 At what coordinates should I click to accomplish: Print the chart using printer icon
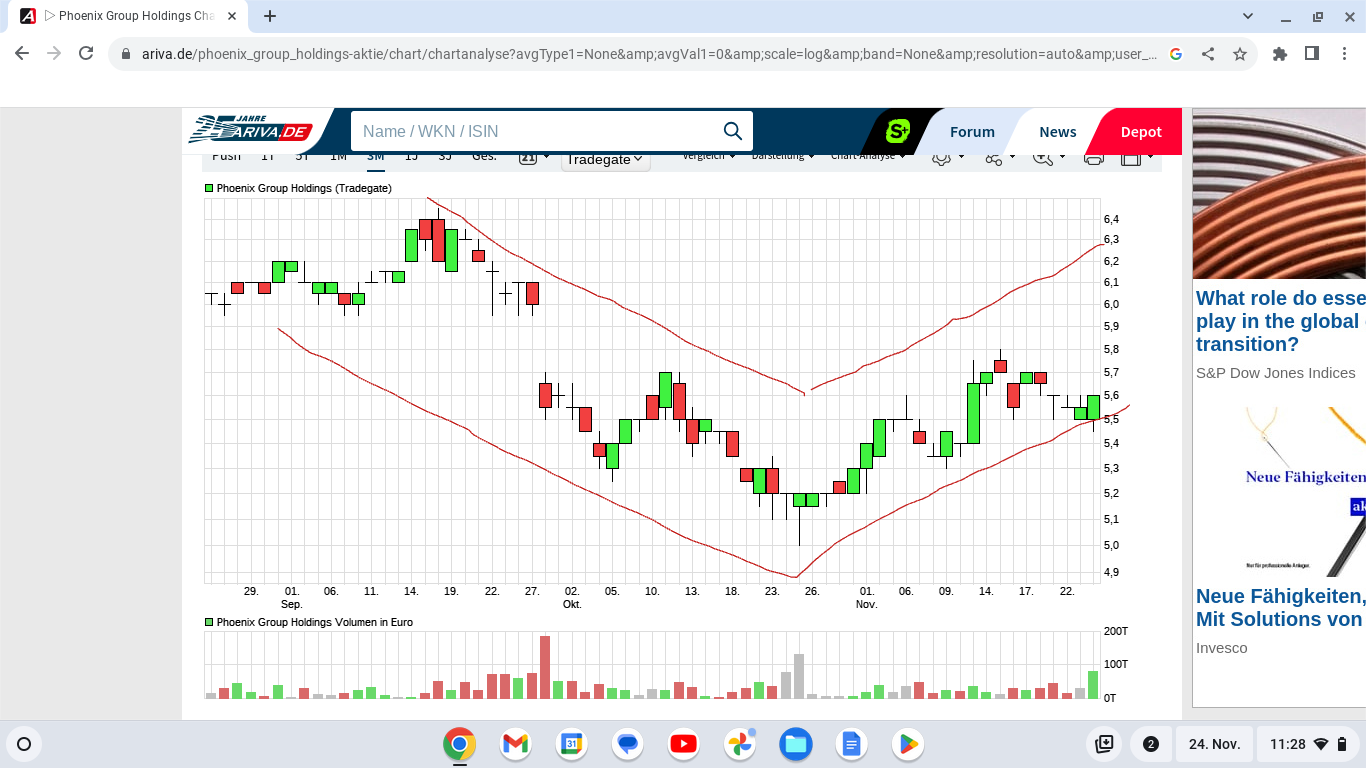[1094, 158]
